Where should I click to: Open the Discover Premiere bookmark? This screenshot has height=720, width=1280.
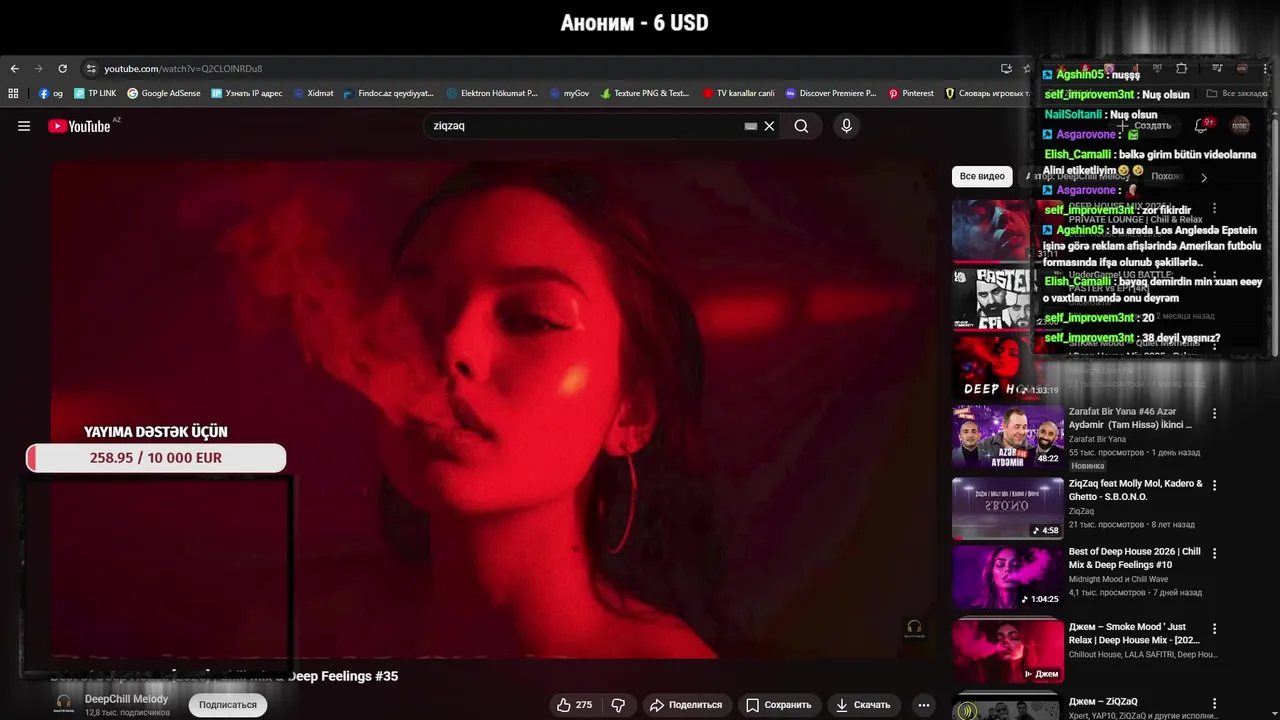pos(831,93)
